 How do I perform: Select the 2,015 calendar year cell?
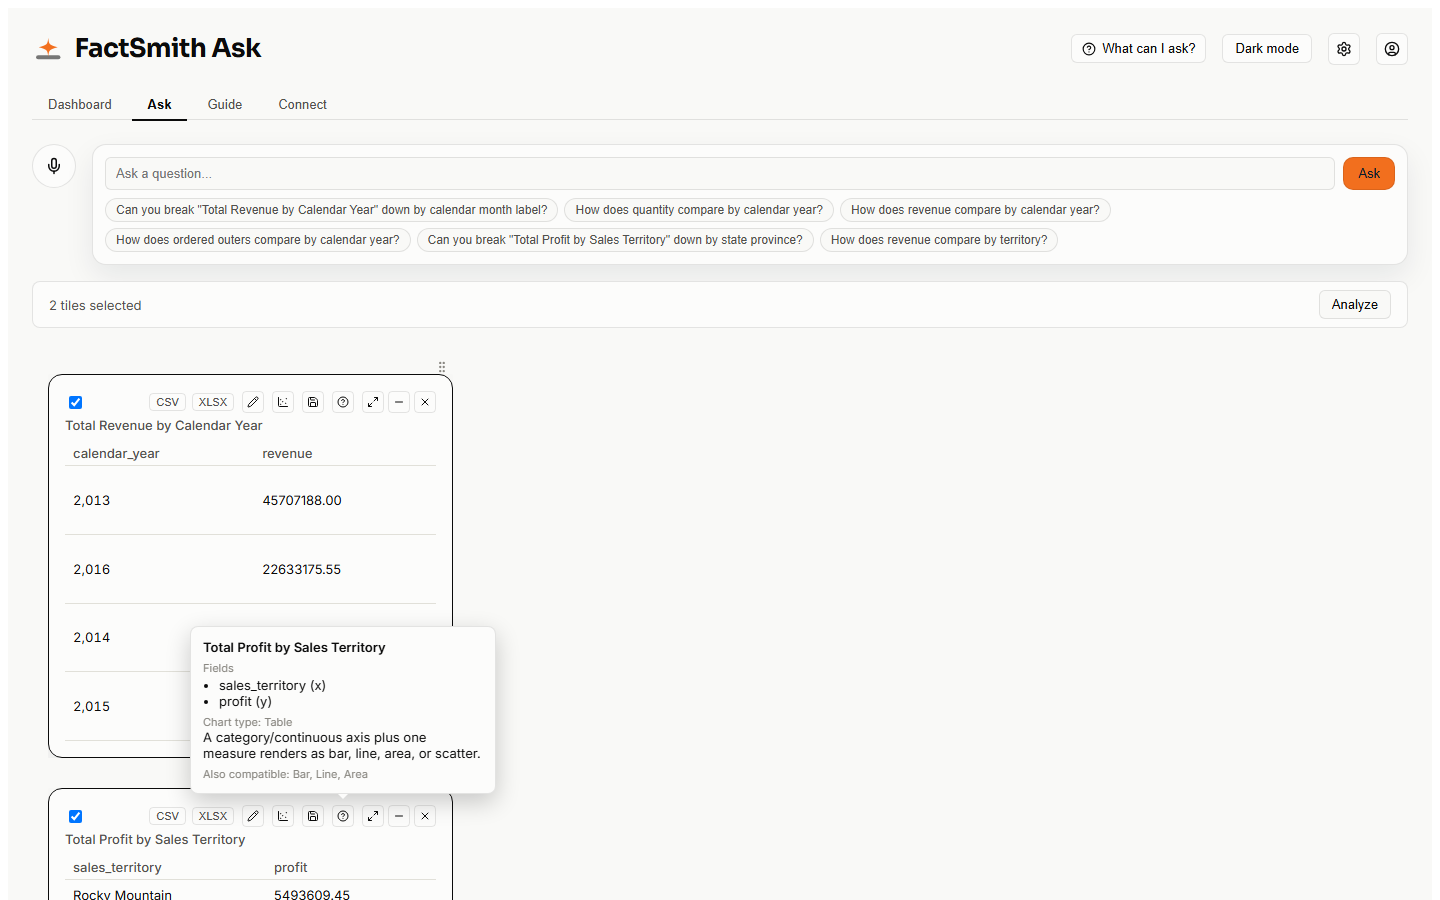point(92,706)
